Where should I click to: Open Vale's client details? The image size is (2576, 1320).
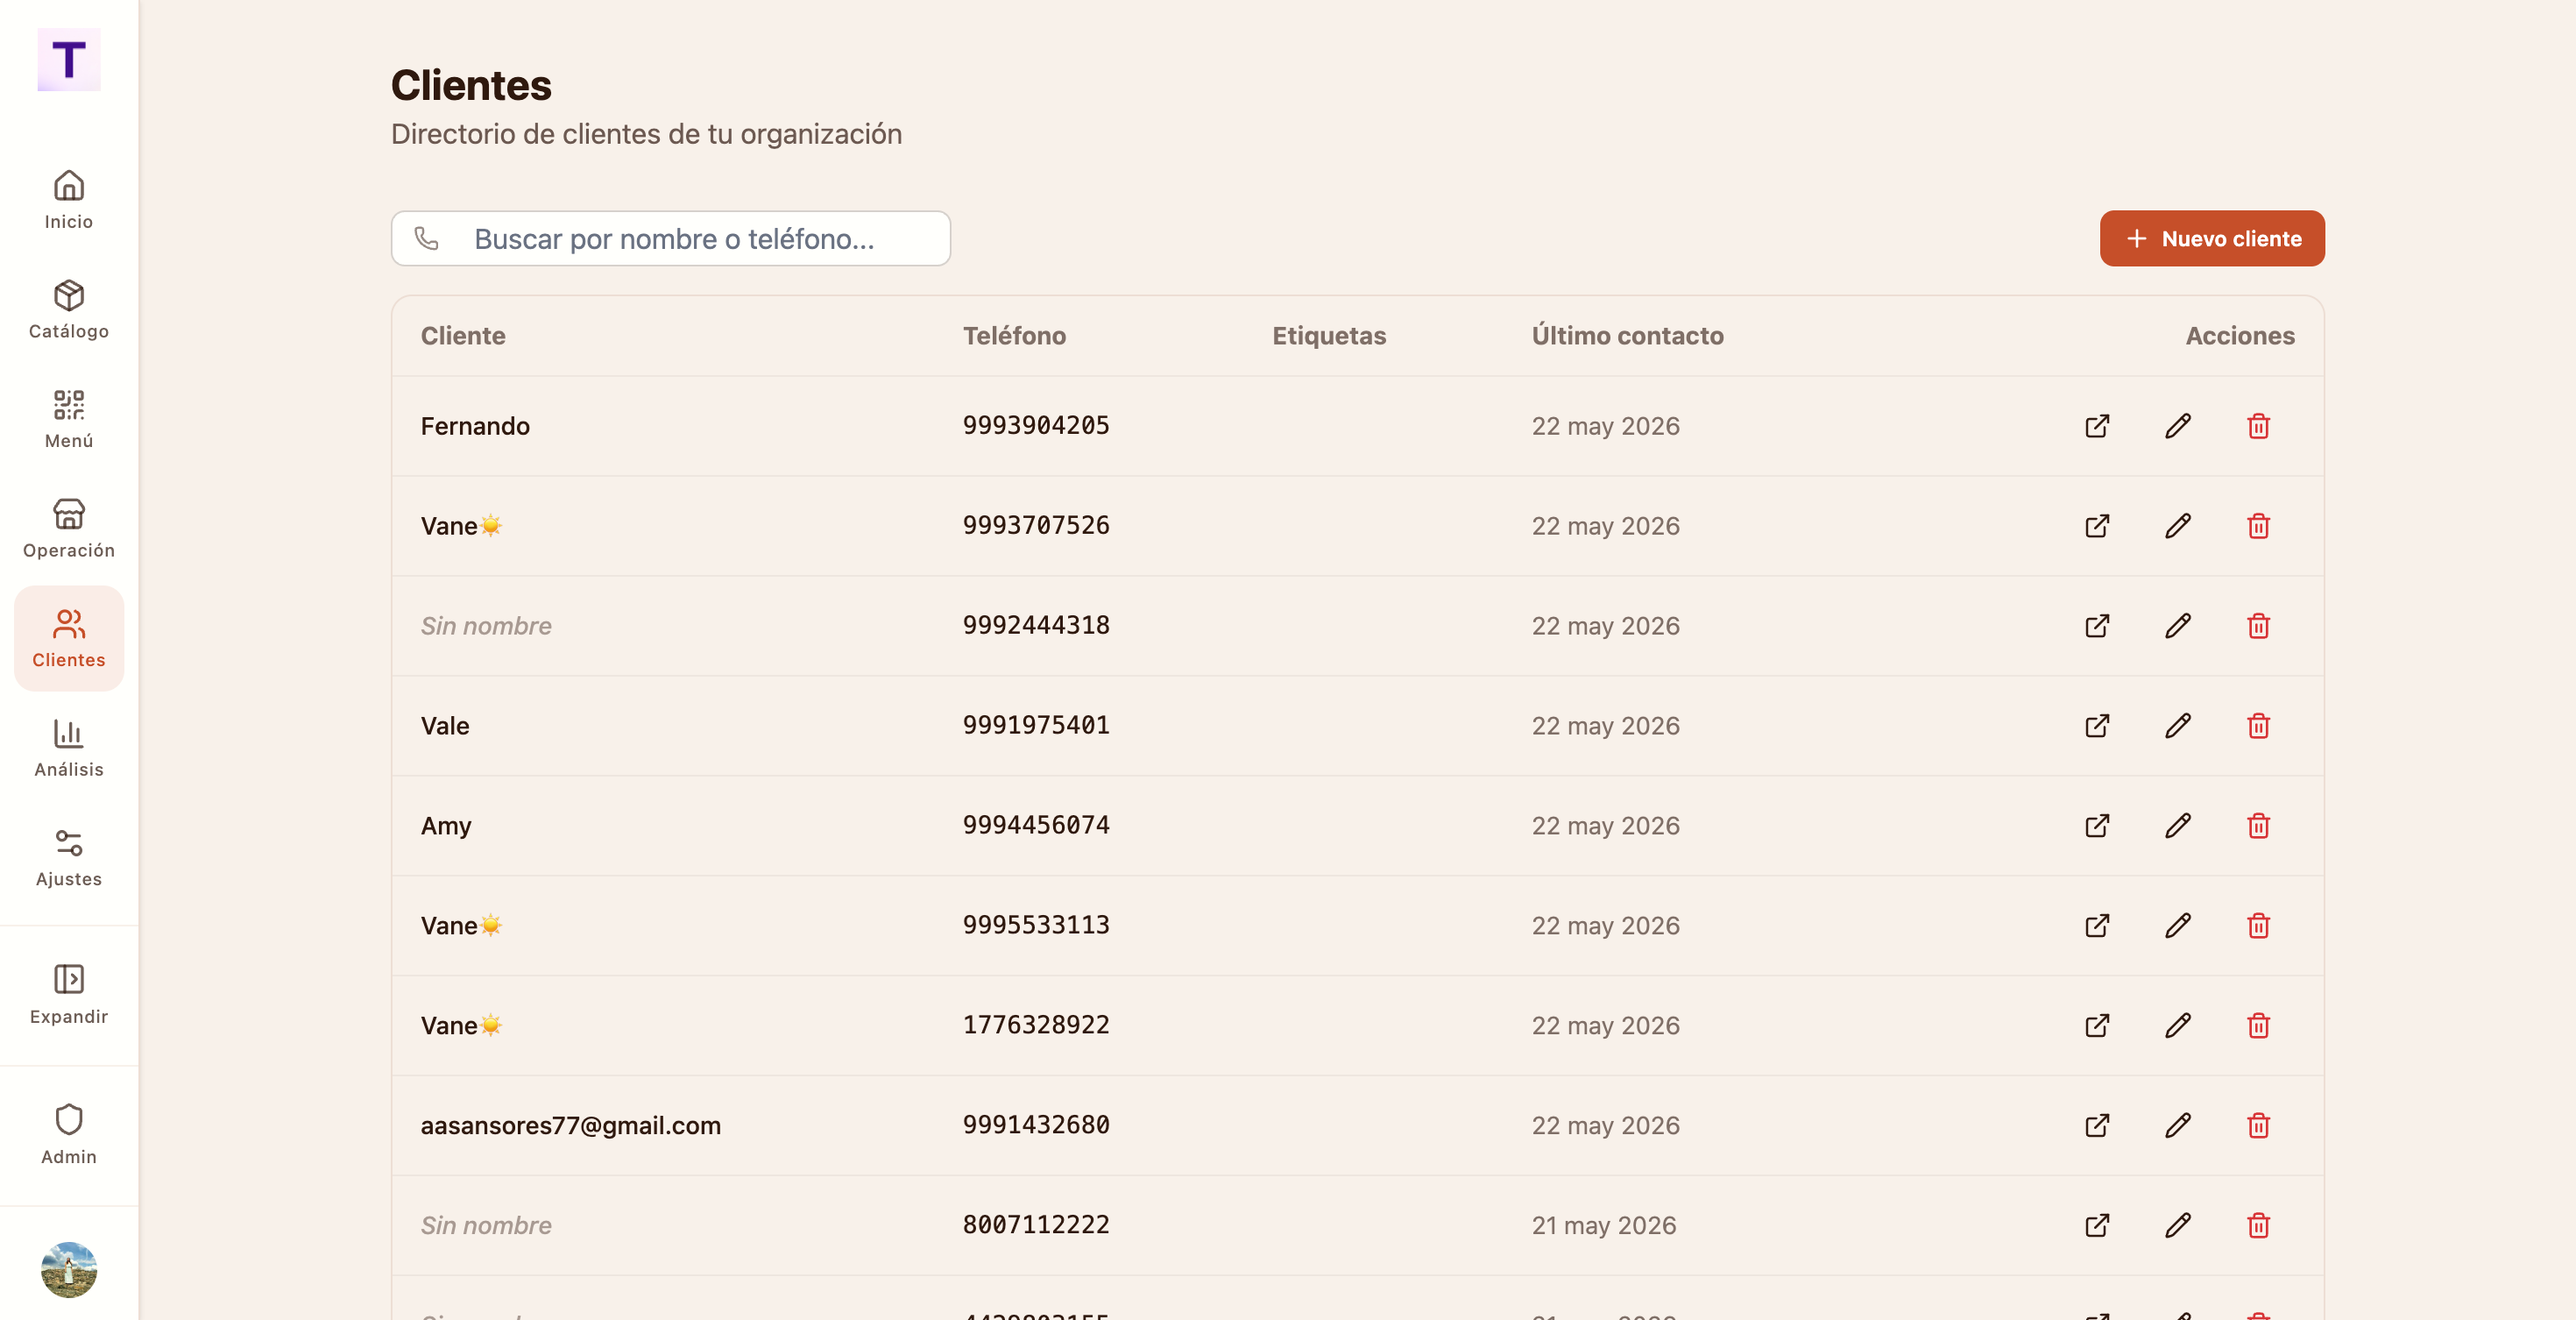[2097, 726]
